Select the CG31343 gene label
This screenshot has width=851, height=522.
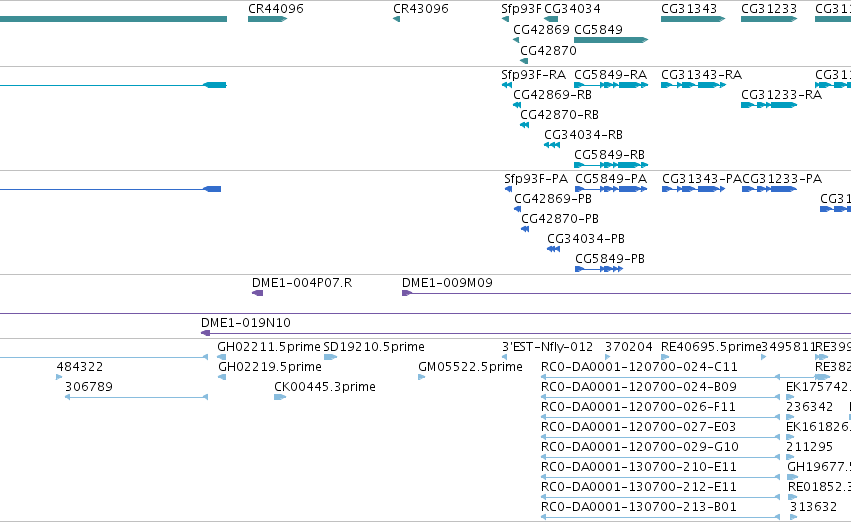click(689, 9)
